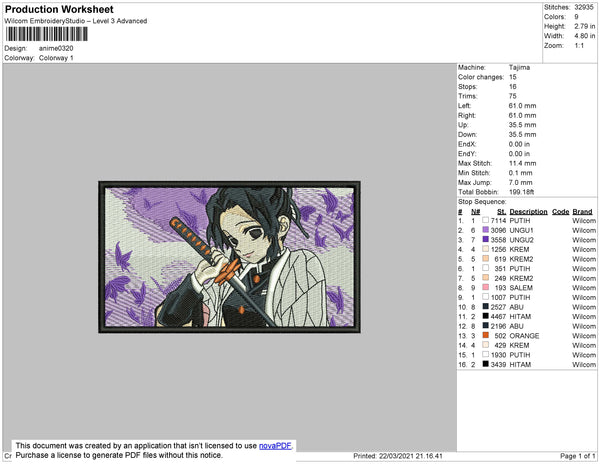Click the Description column header
Image resolution: width=600 pixels, height=464 pixels.
point(528,212)
